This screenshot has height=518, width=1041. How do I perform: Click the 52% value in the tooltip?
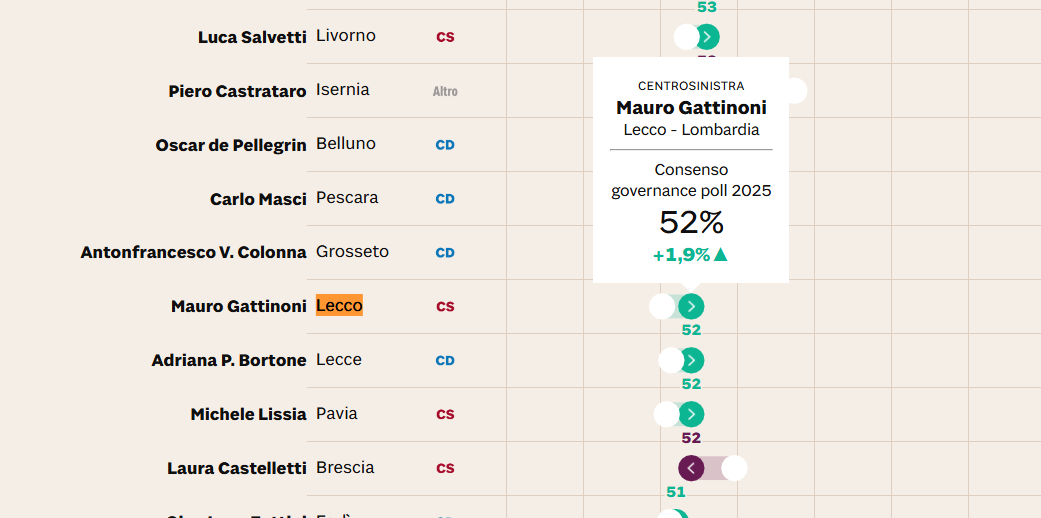691,223
